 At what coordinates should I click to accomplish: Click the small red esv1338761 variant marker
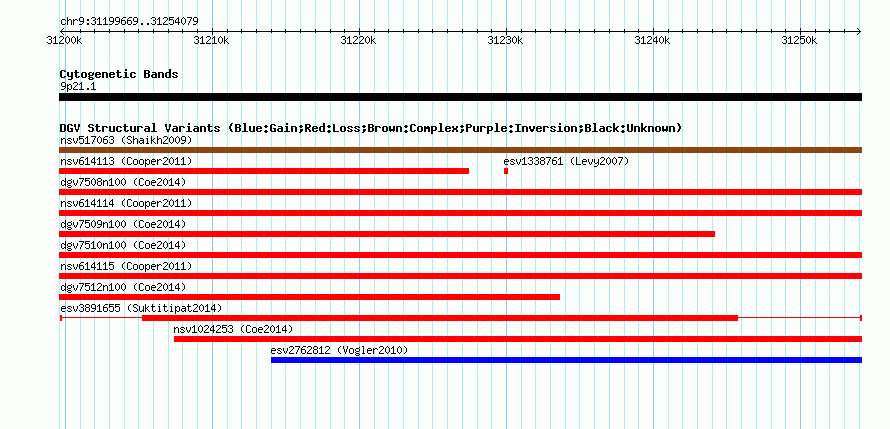tap(506, 171)
